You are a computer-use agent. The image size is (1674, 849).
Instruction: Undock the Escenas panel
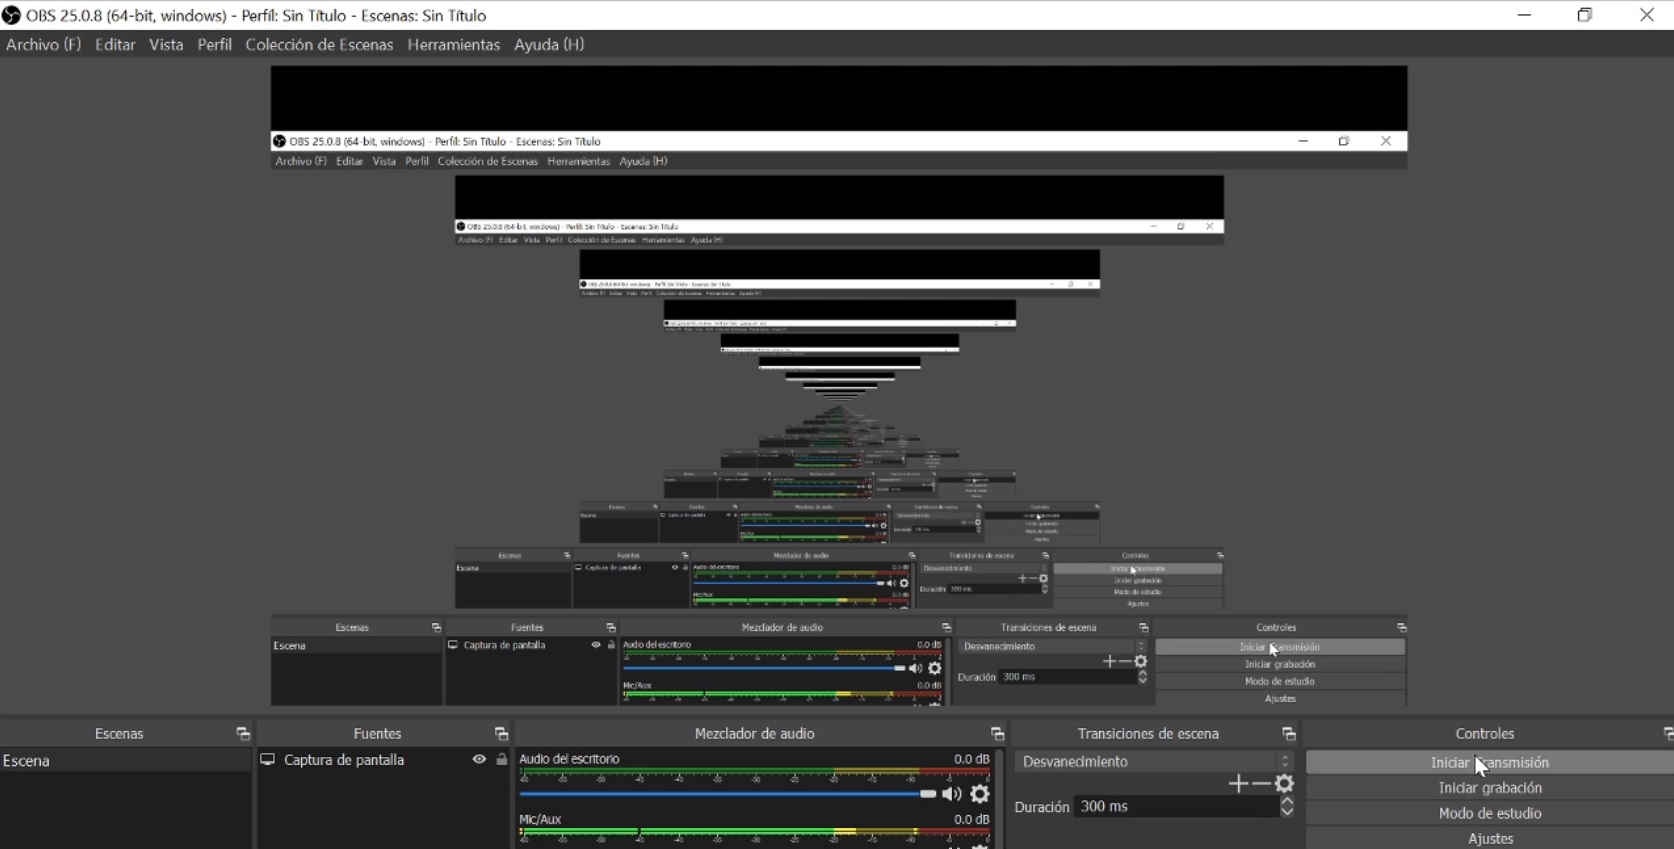pos(242,734)
